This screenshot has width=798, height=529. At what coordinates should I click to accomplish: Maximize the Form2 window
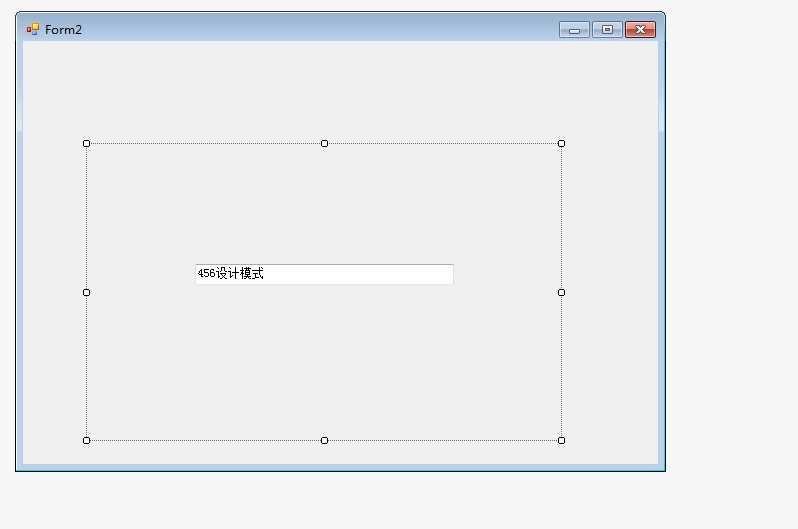pos(607,30)
